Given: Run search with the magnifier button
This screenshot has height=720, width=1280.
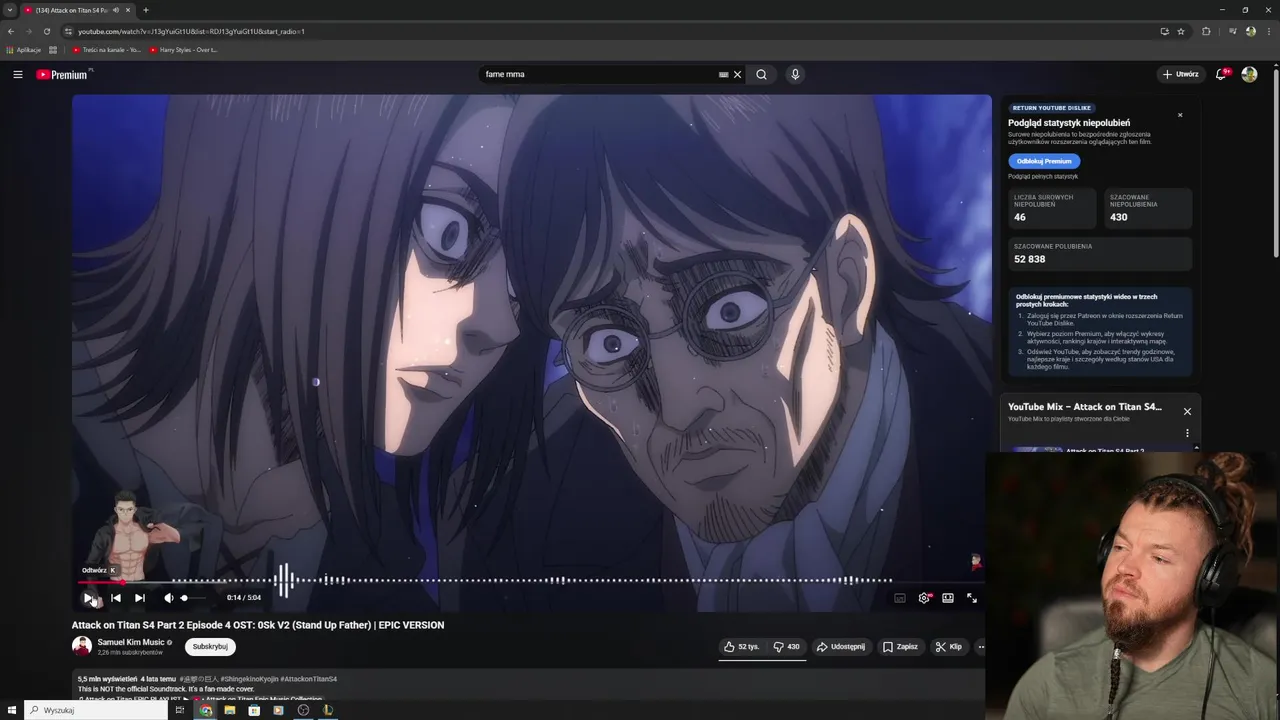Looking at the screenshot, I should pyautogui.click(x=761, y=74).
